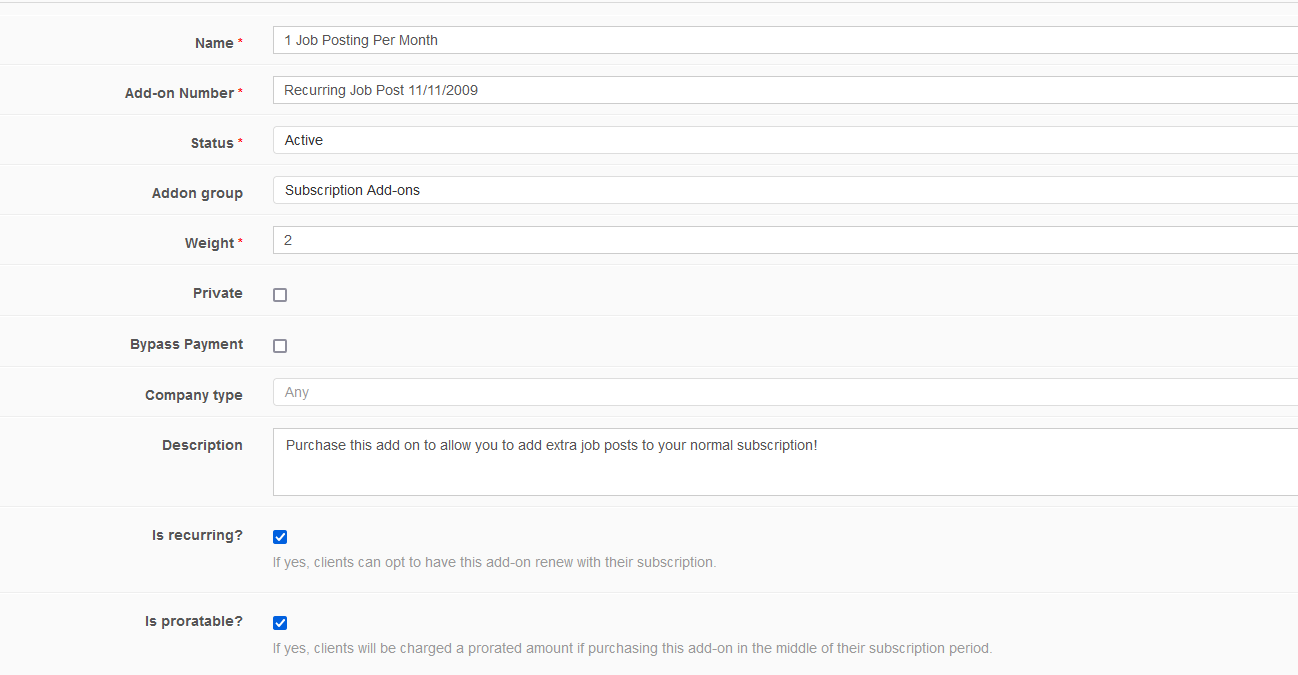Image resolution: width=1298 pixels, height=675 pixels.
Task: Click the Add-on Number label
Action: 179,93
